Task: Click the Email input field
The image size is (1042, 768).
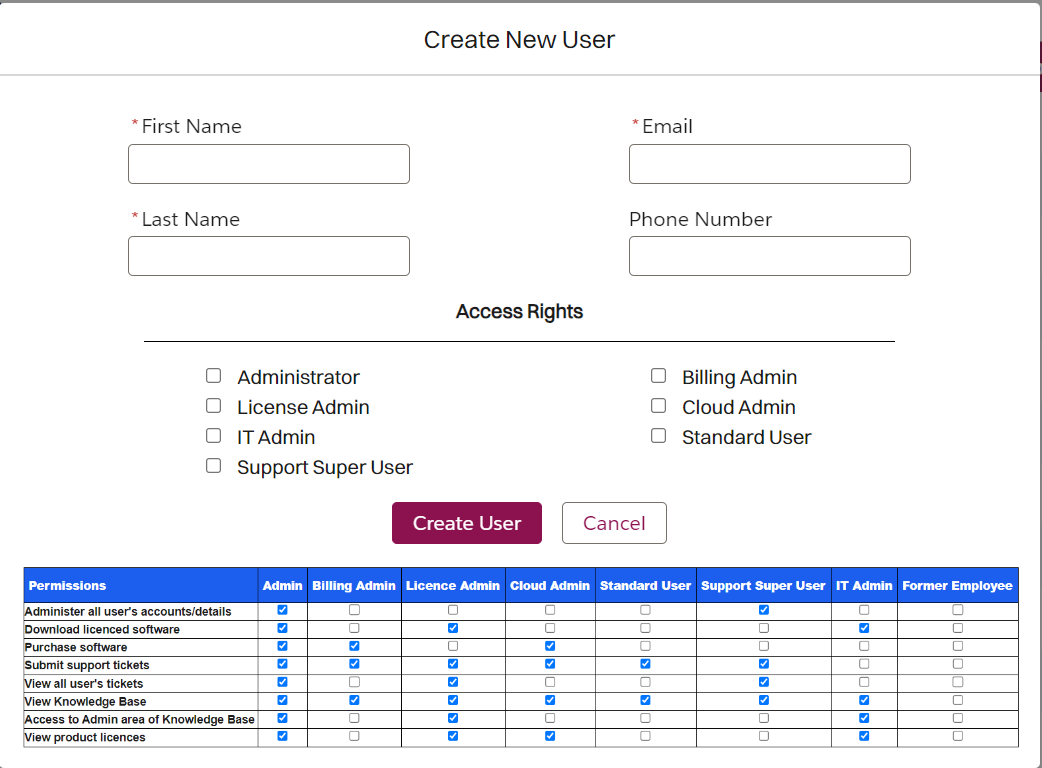Action: point(769,163)
